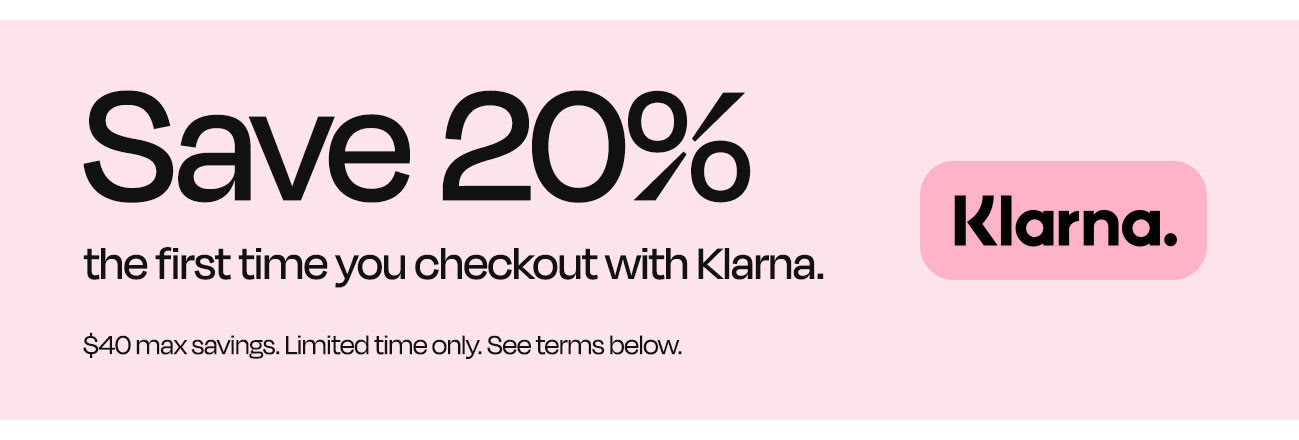Click the dot ending the Klarna logo
This screenshot has width=1299, height=440.
click(x=1169, y=238)
